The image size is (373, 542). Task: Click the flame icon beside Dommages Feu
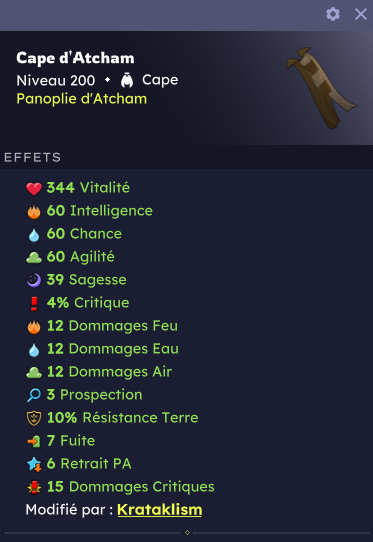34,326
